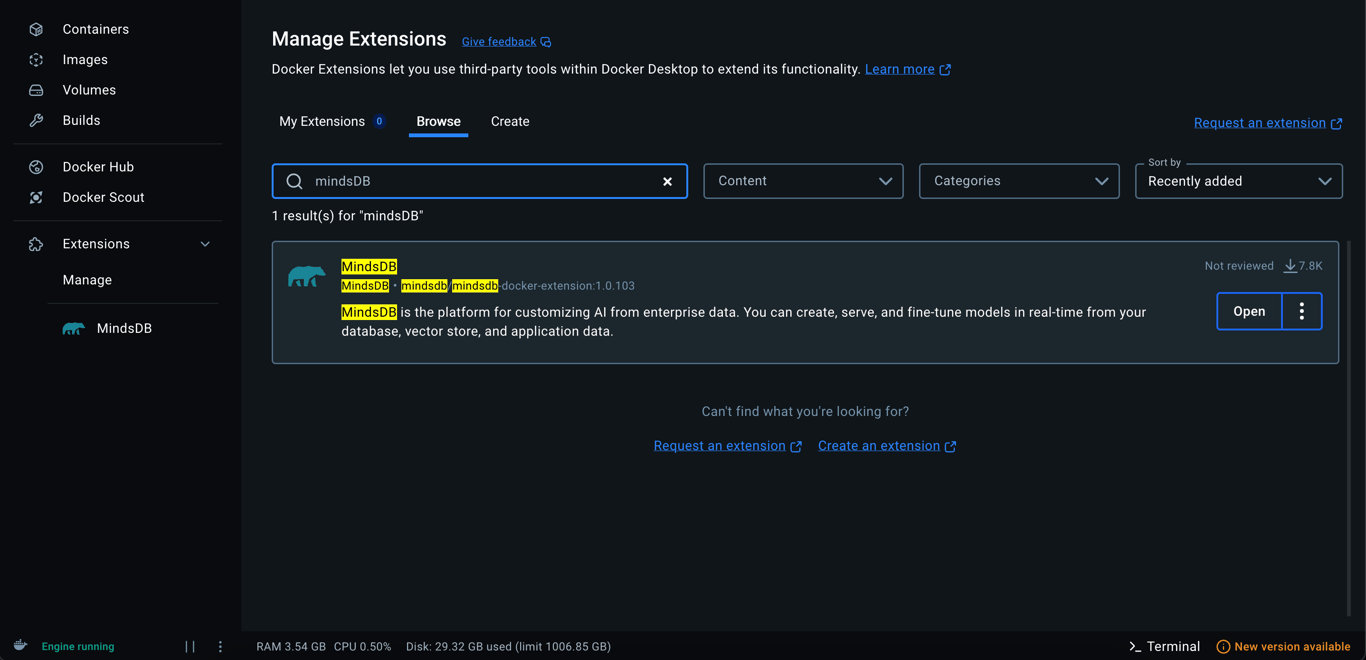Image resolution: width=1366 pixels, height=660 pixels.
Task: Click the MindsDB result title
Action: tap(369, 266)
